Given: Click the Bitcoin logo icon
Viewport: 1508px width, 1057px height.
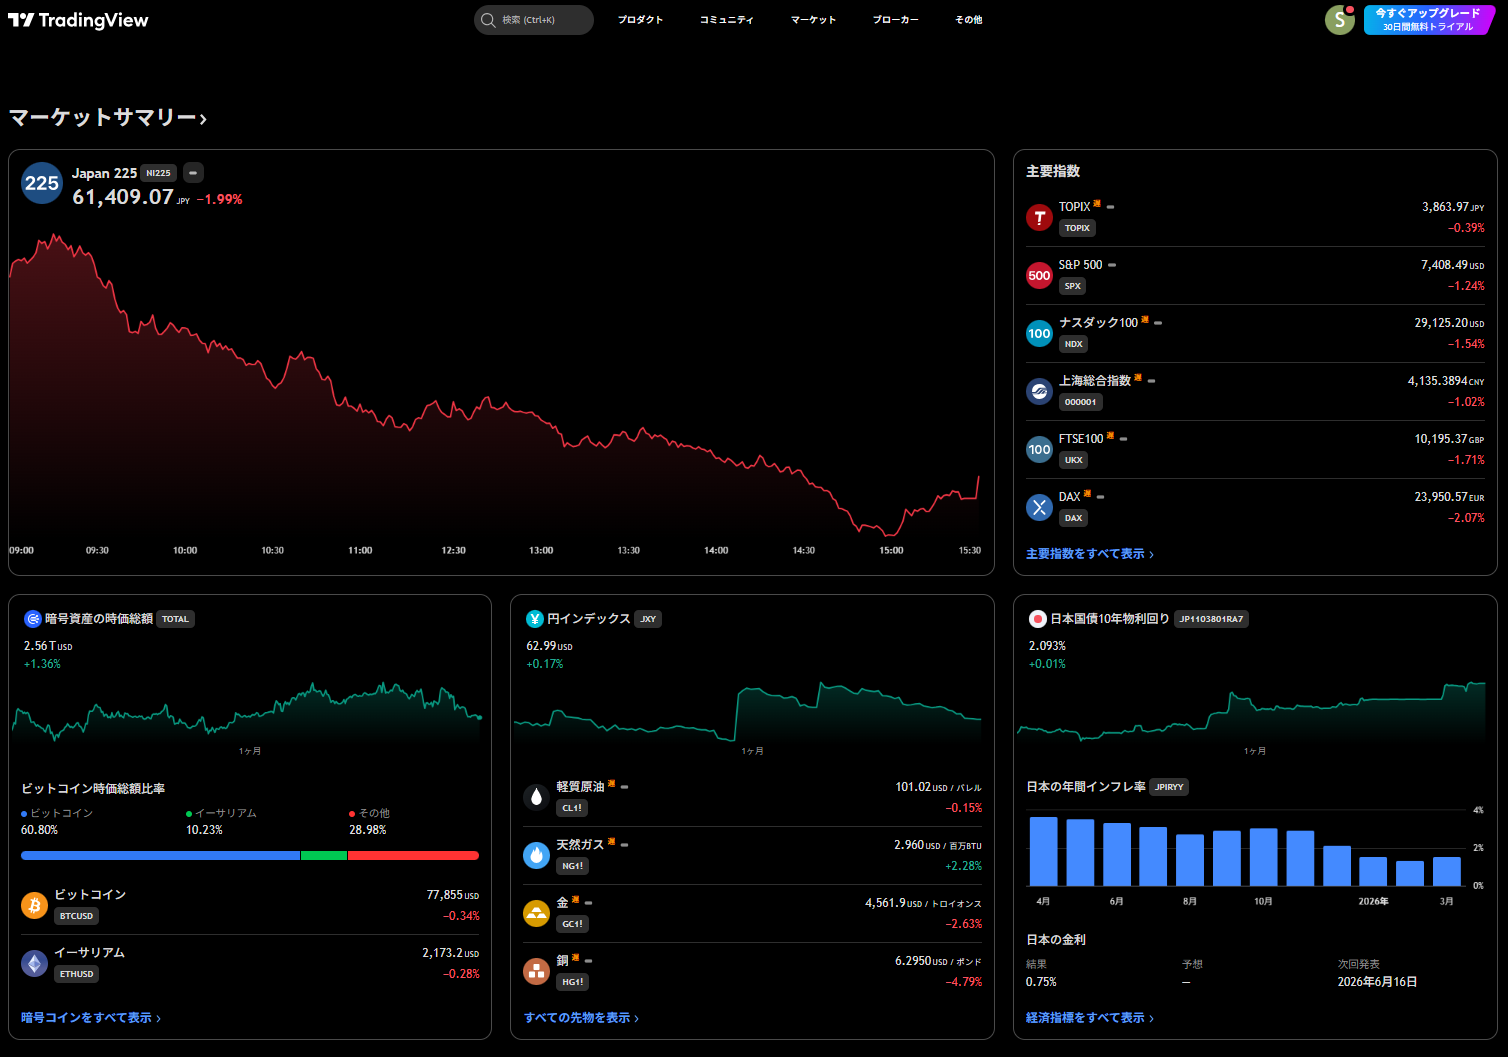Looking at the screenshot, I should tap(35, 905).
